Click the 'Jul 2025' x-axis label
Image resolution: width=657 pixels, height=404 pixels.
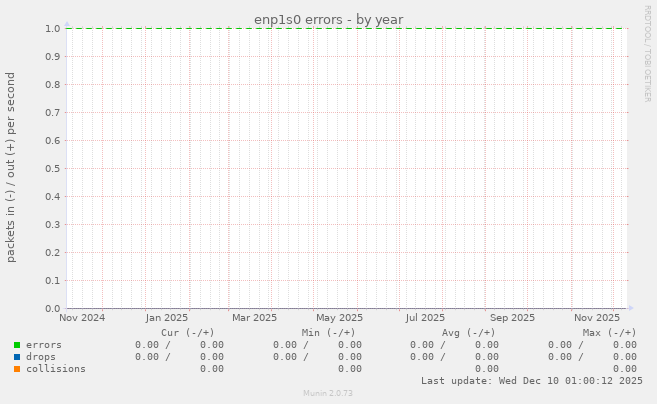pyautogui.click(x=425, y=318)
